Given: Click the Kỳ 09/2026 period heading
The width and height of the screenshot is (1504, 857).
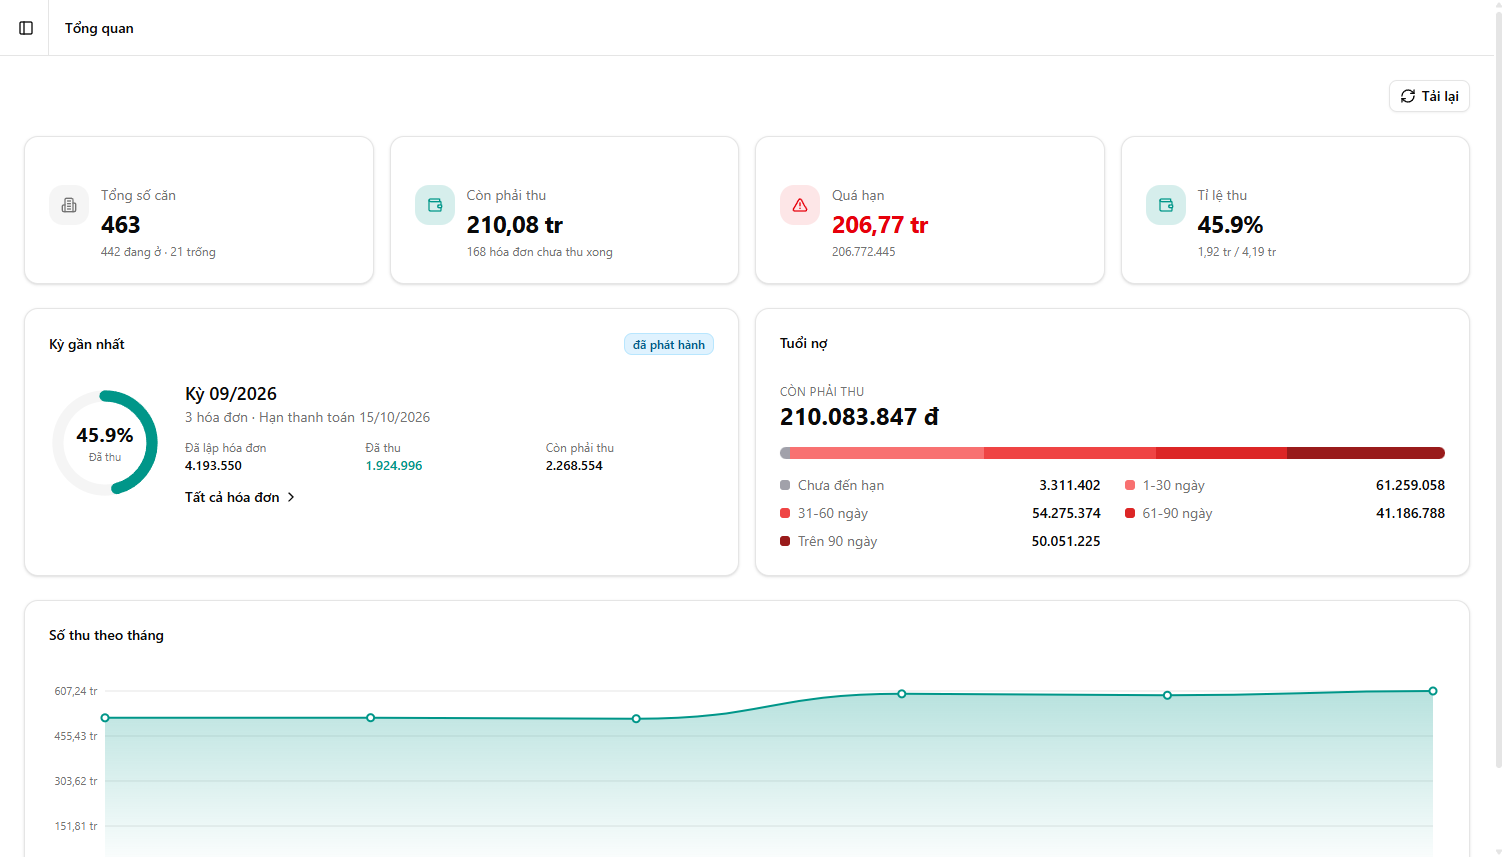Looking at the screenshot, I should (x=231, y=394).
